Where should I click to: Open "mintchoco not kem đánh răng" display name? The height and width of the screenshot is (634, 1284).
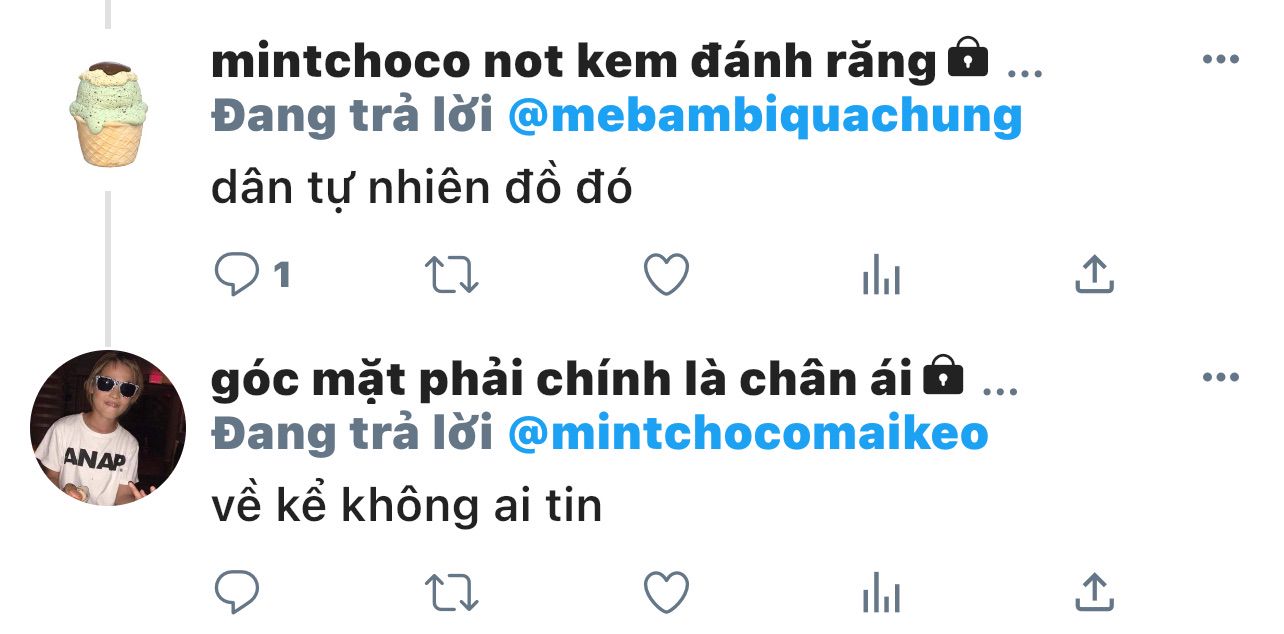tap(573, 62)
